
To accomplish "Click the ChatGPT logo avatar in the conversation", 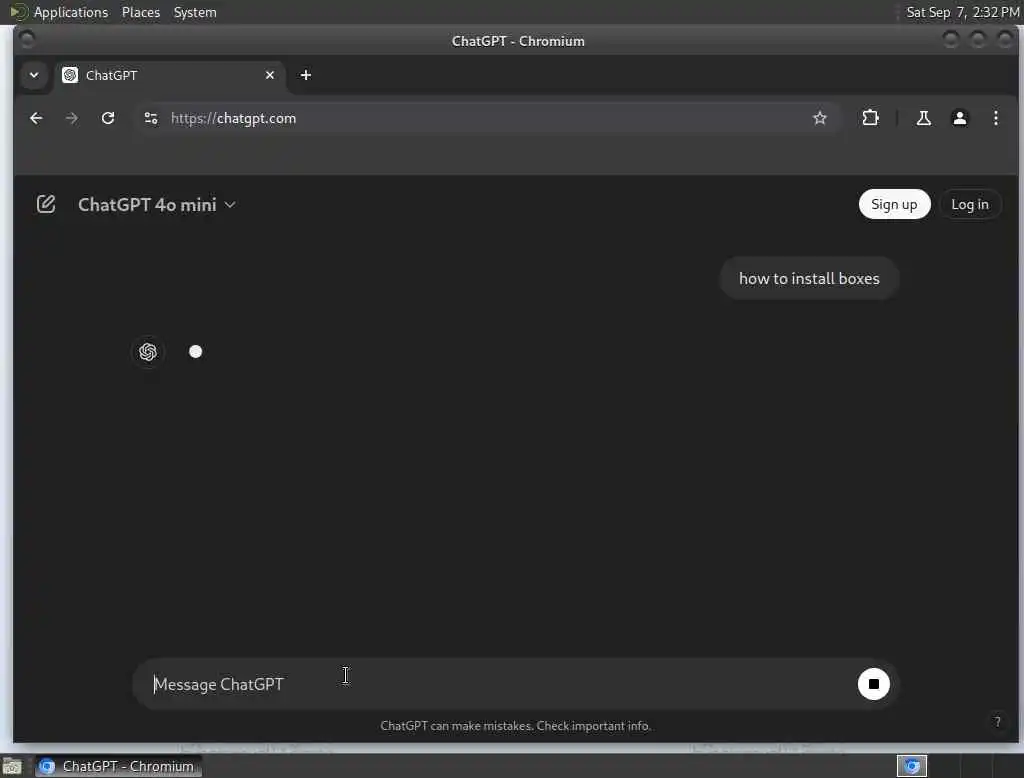I will [148, 352].
